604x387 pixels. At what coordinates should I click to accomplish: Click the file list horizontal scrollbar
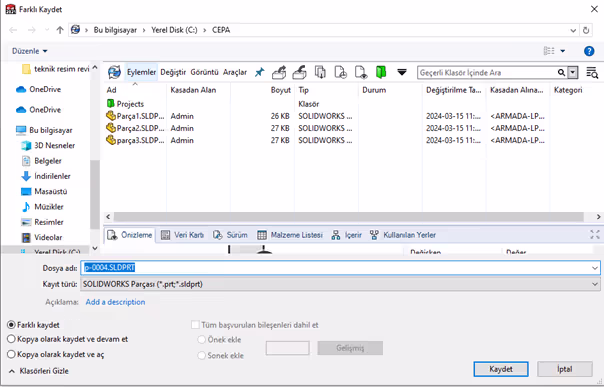coord(349,217)
